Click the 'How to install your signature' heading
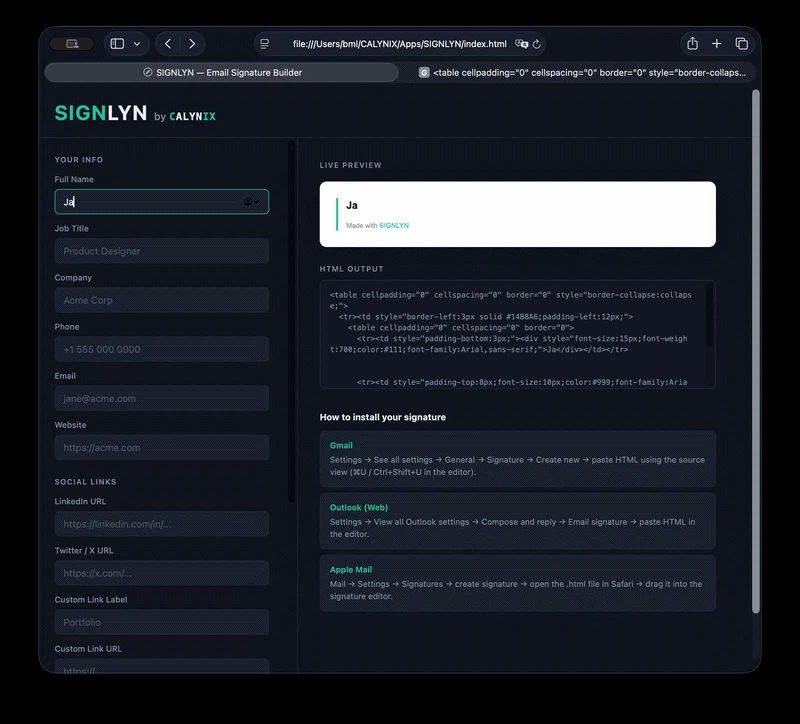 tap(383, 417)
